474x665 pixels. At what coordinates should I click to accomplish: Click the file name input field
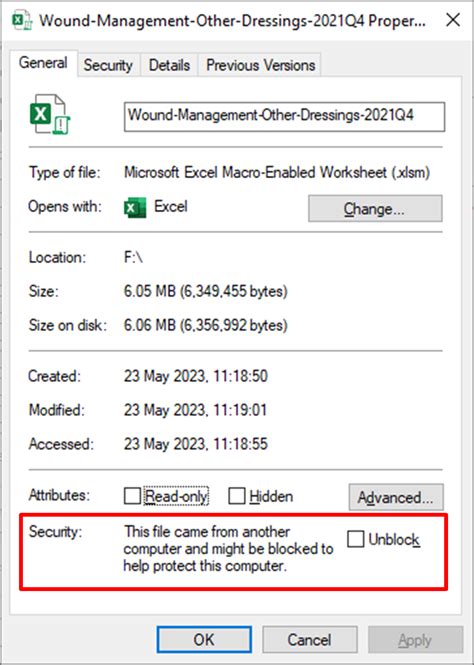284,116
